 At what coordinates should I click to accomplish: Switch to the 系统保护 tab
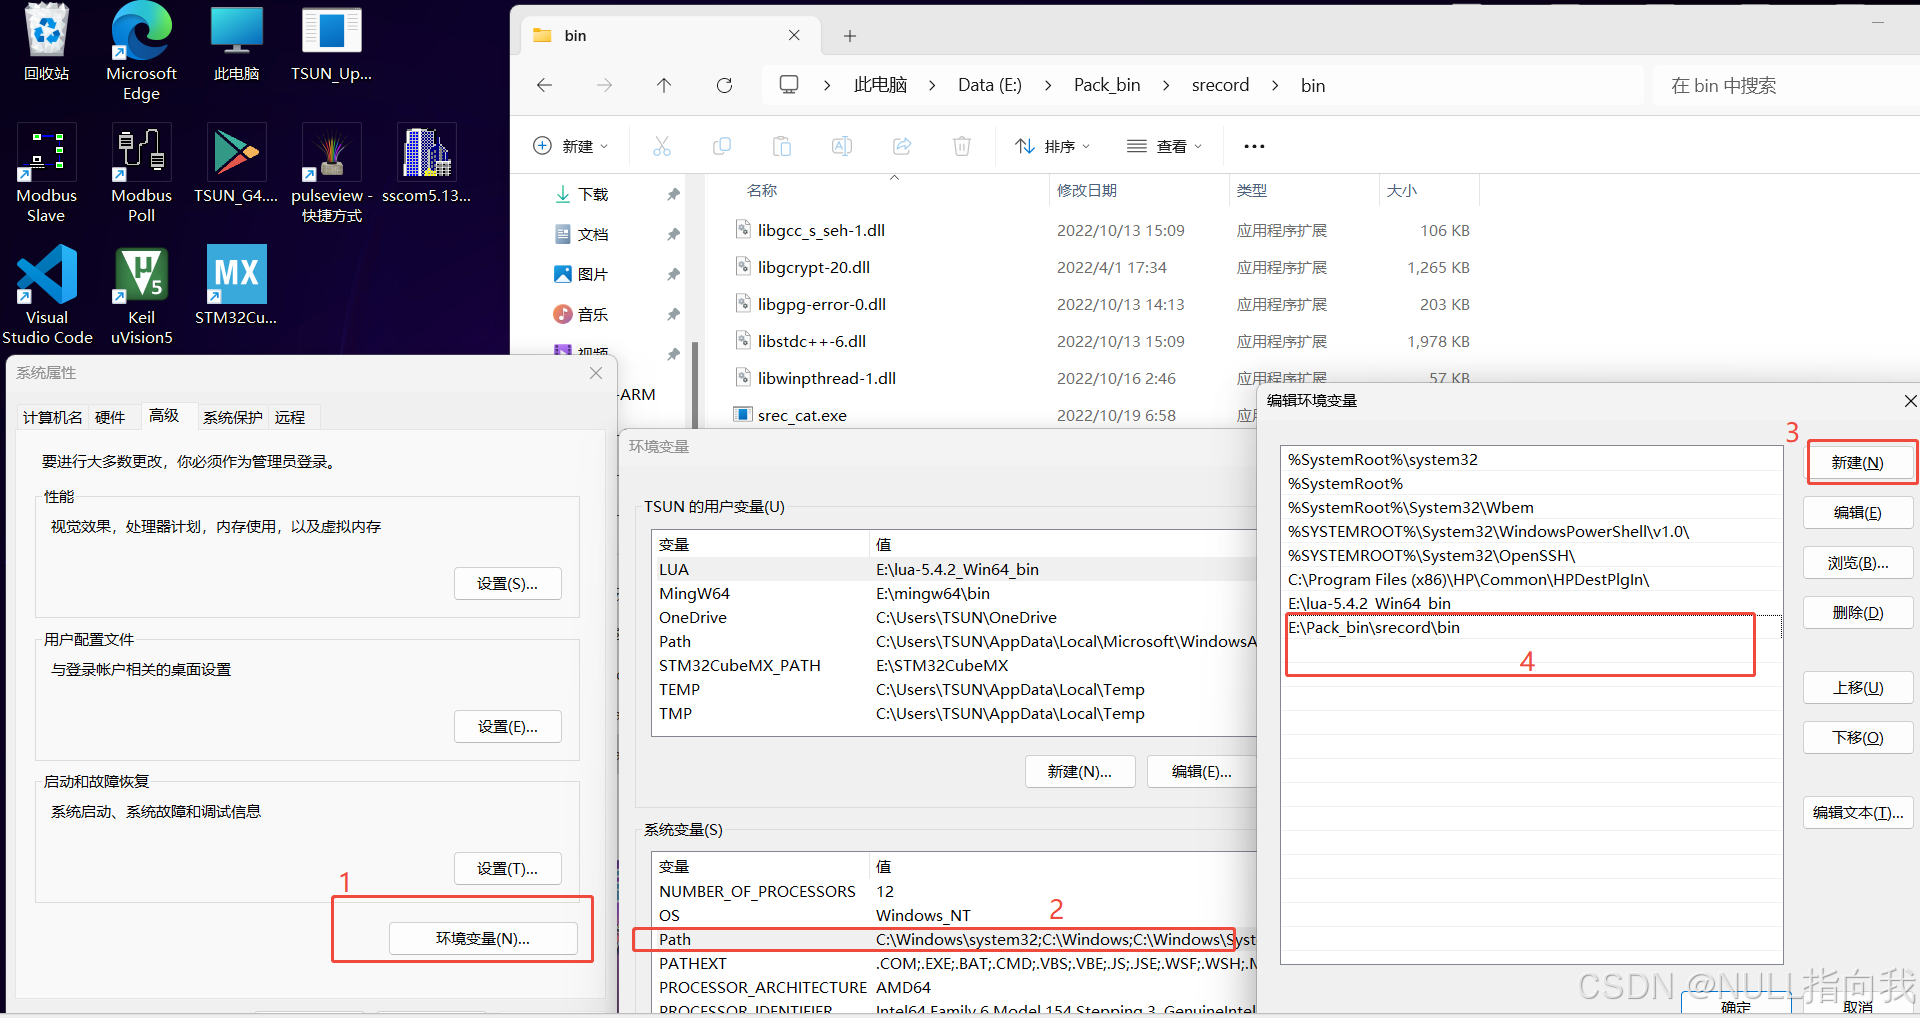point(233,417)
